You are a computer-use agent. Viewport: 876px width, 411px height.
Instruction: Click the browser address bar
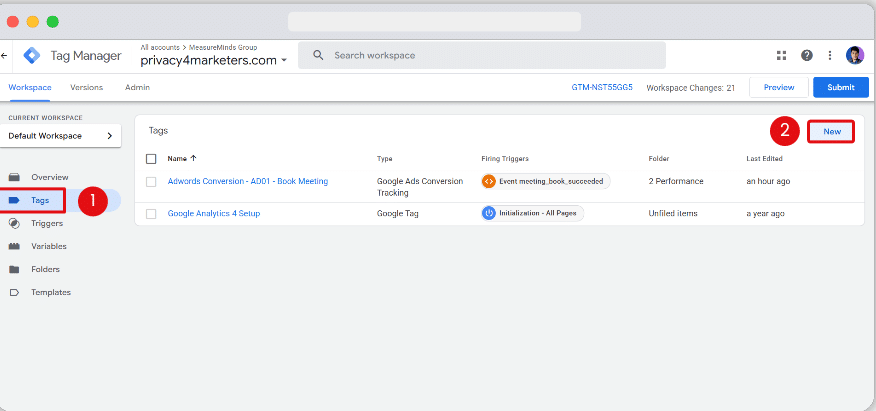[x=434, y=22]
